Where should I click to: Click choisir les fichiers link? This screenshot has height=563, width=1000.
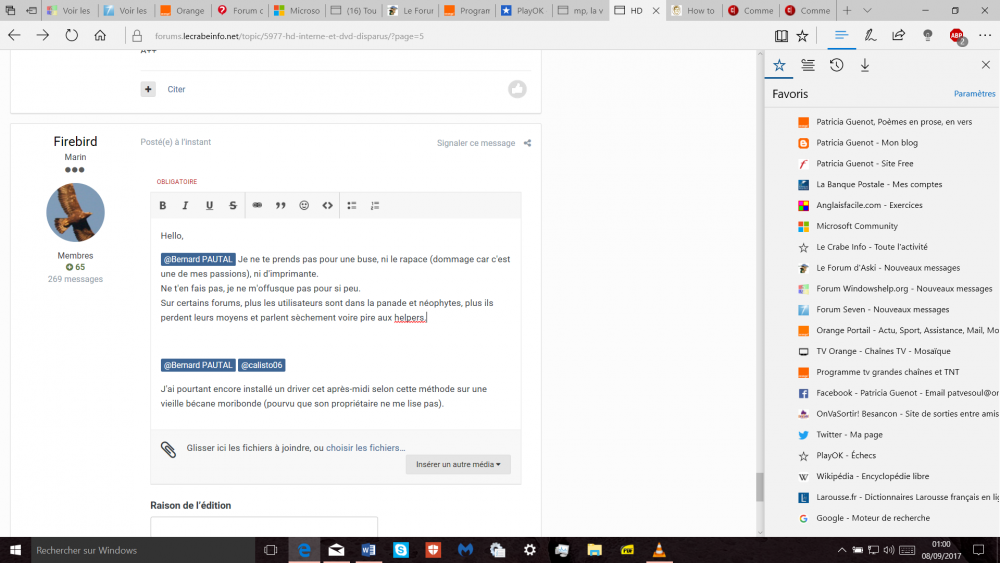[x=365, y=448]
